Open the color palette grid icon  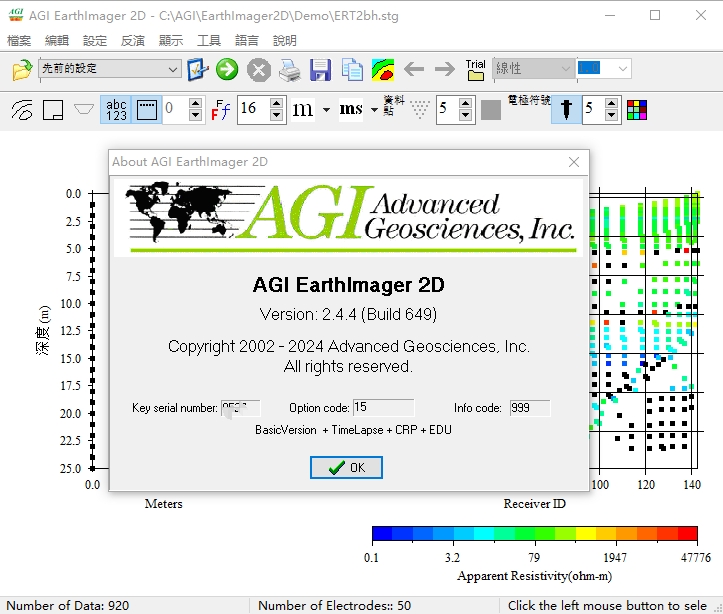(637, 110)
